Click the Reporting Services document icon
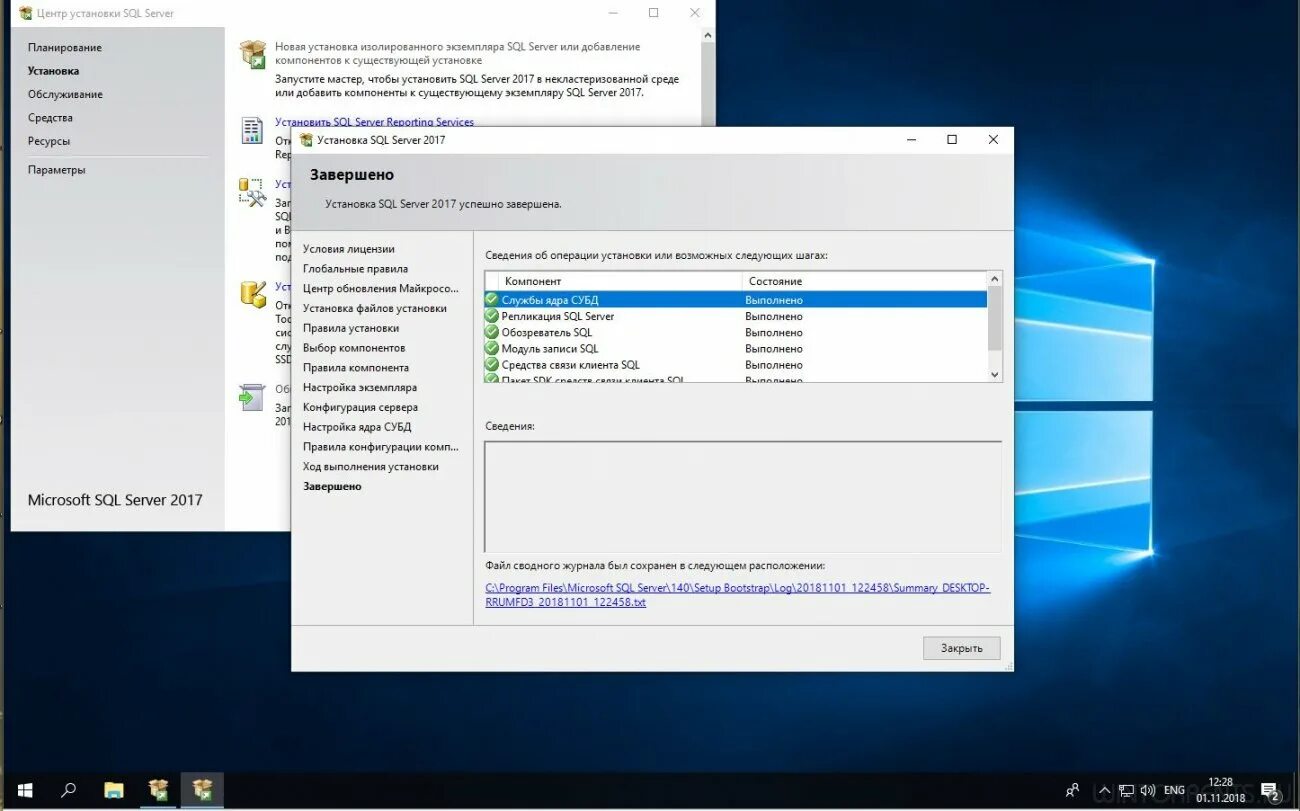 (x=252, y=130)
